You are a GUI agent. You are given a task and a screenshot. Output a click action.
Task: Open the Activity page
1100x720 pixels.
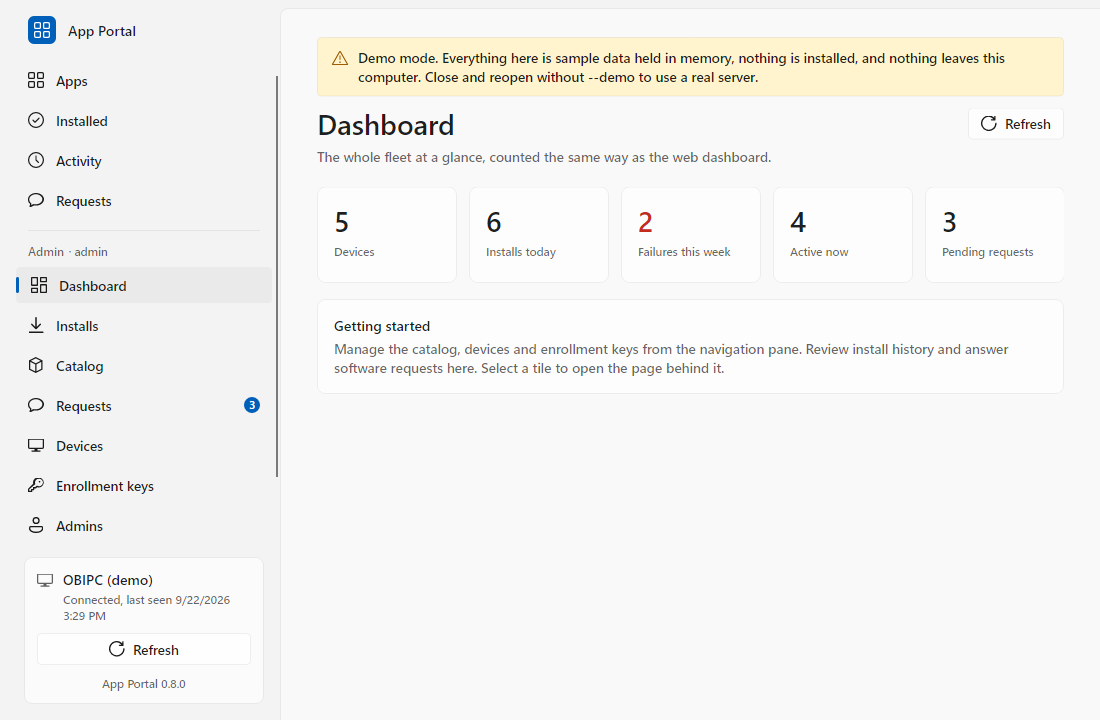(x=144, y=161)
